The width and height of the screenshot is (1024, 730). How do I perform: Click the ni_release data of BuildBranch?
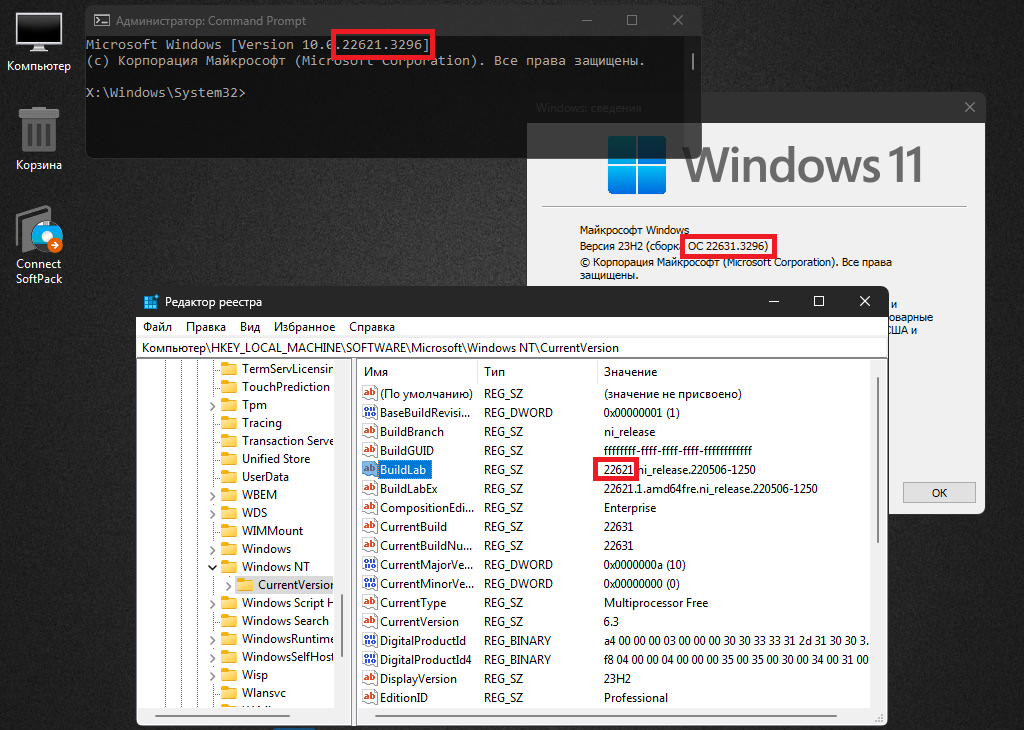[x=630, y=432]
